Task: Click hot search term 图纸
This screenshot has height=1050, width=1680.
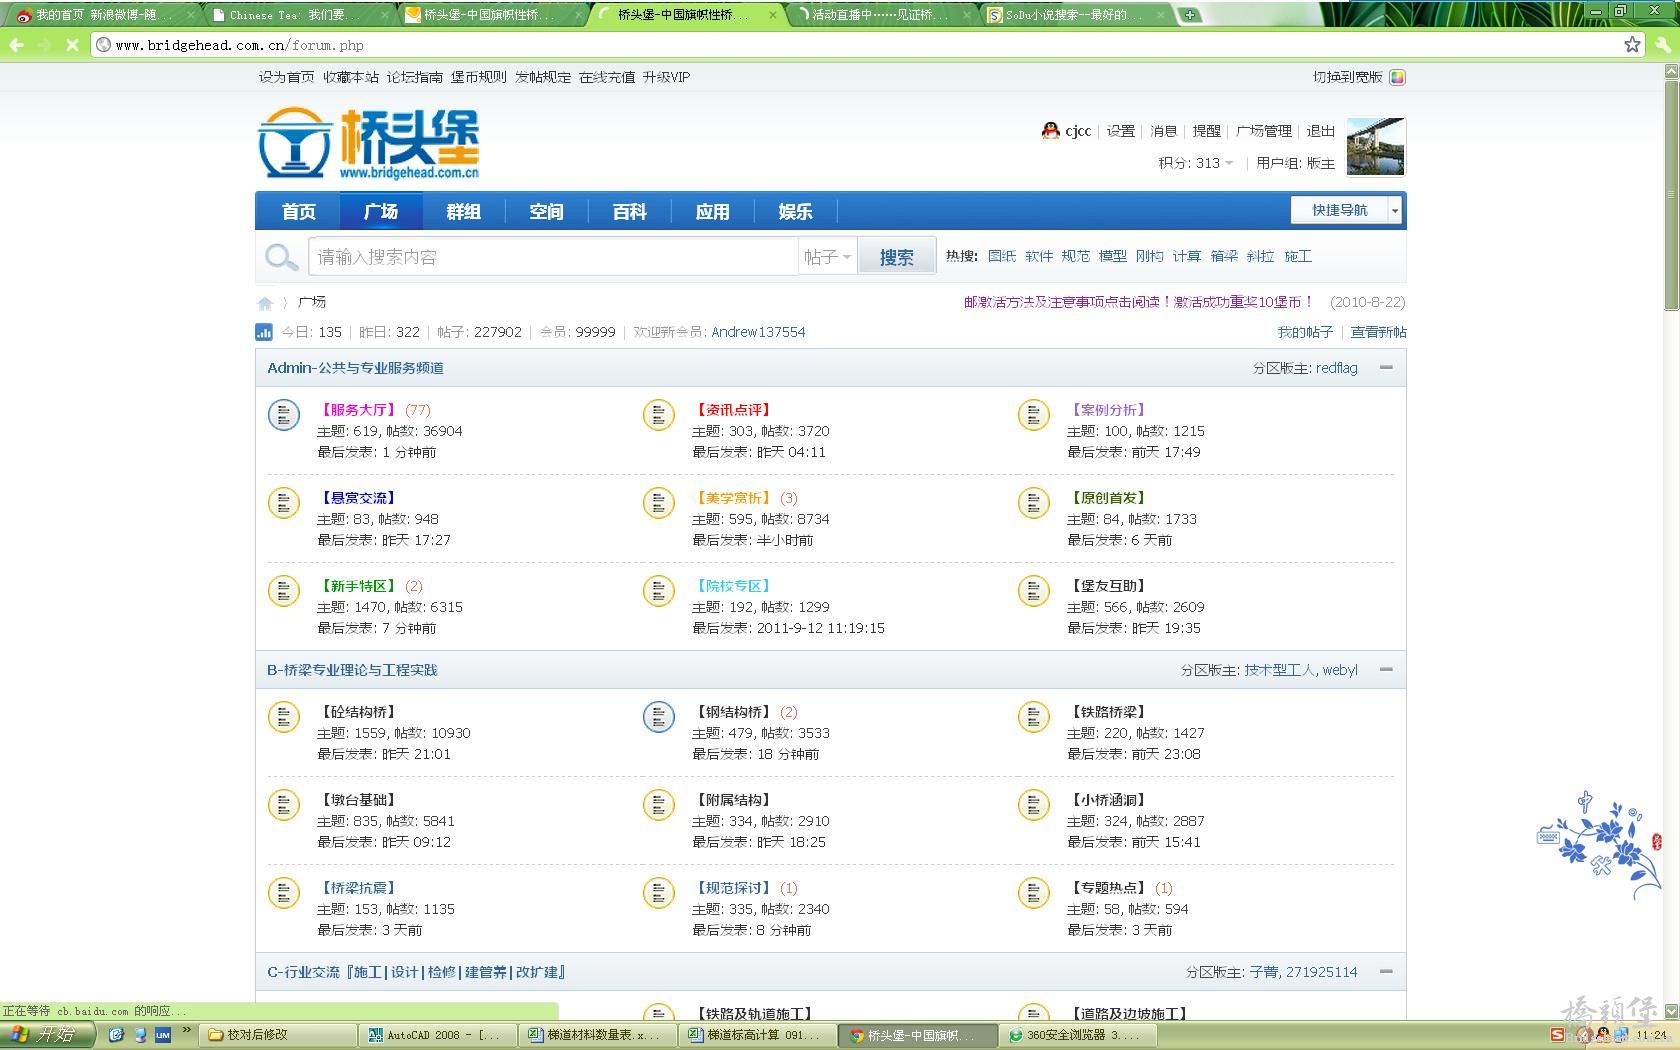Action: [x=1002, y=256]
